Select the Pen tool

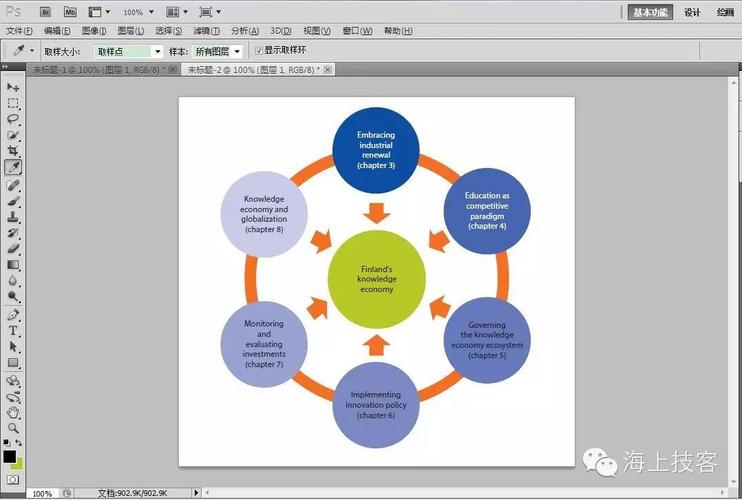pyautogui.click(x=13, y=315)
